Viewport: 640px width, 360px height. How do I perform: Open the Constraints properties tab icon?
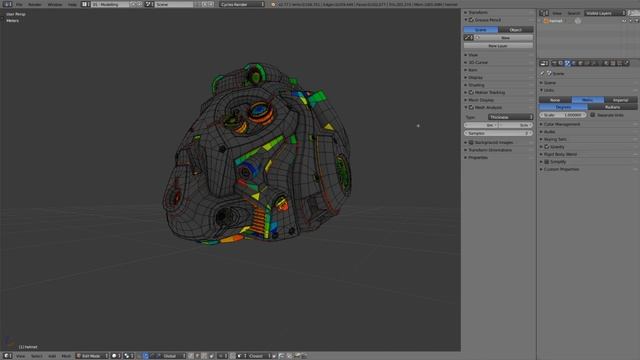tap(587, 63)
